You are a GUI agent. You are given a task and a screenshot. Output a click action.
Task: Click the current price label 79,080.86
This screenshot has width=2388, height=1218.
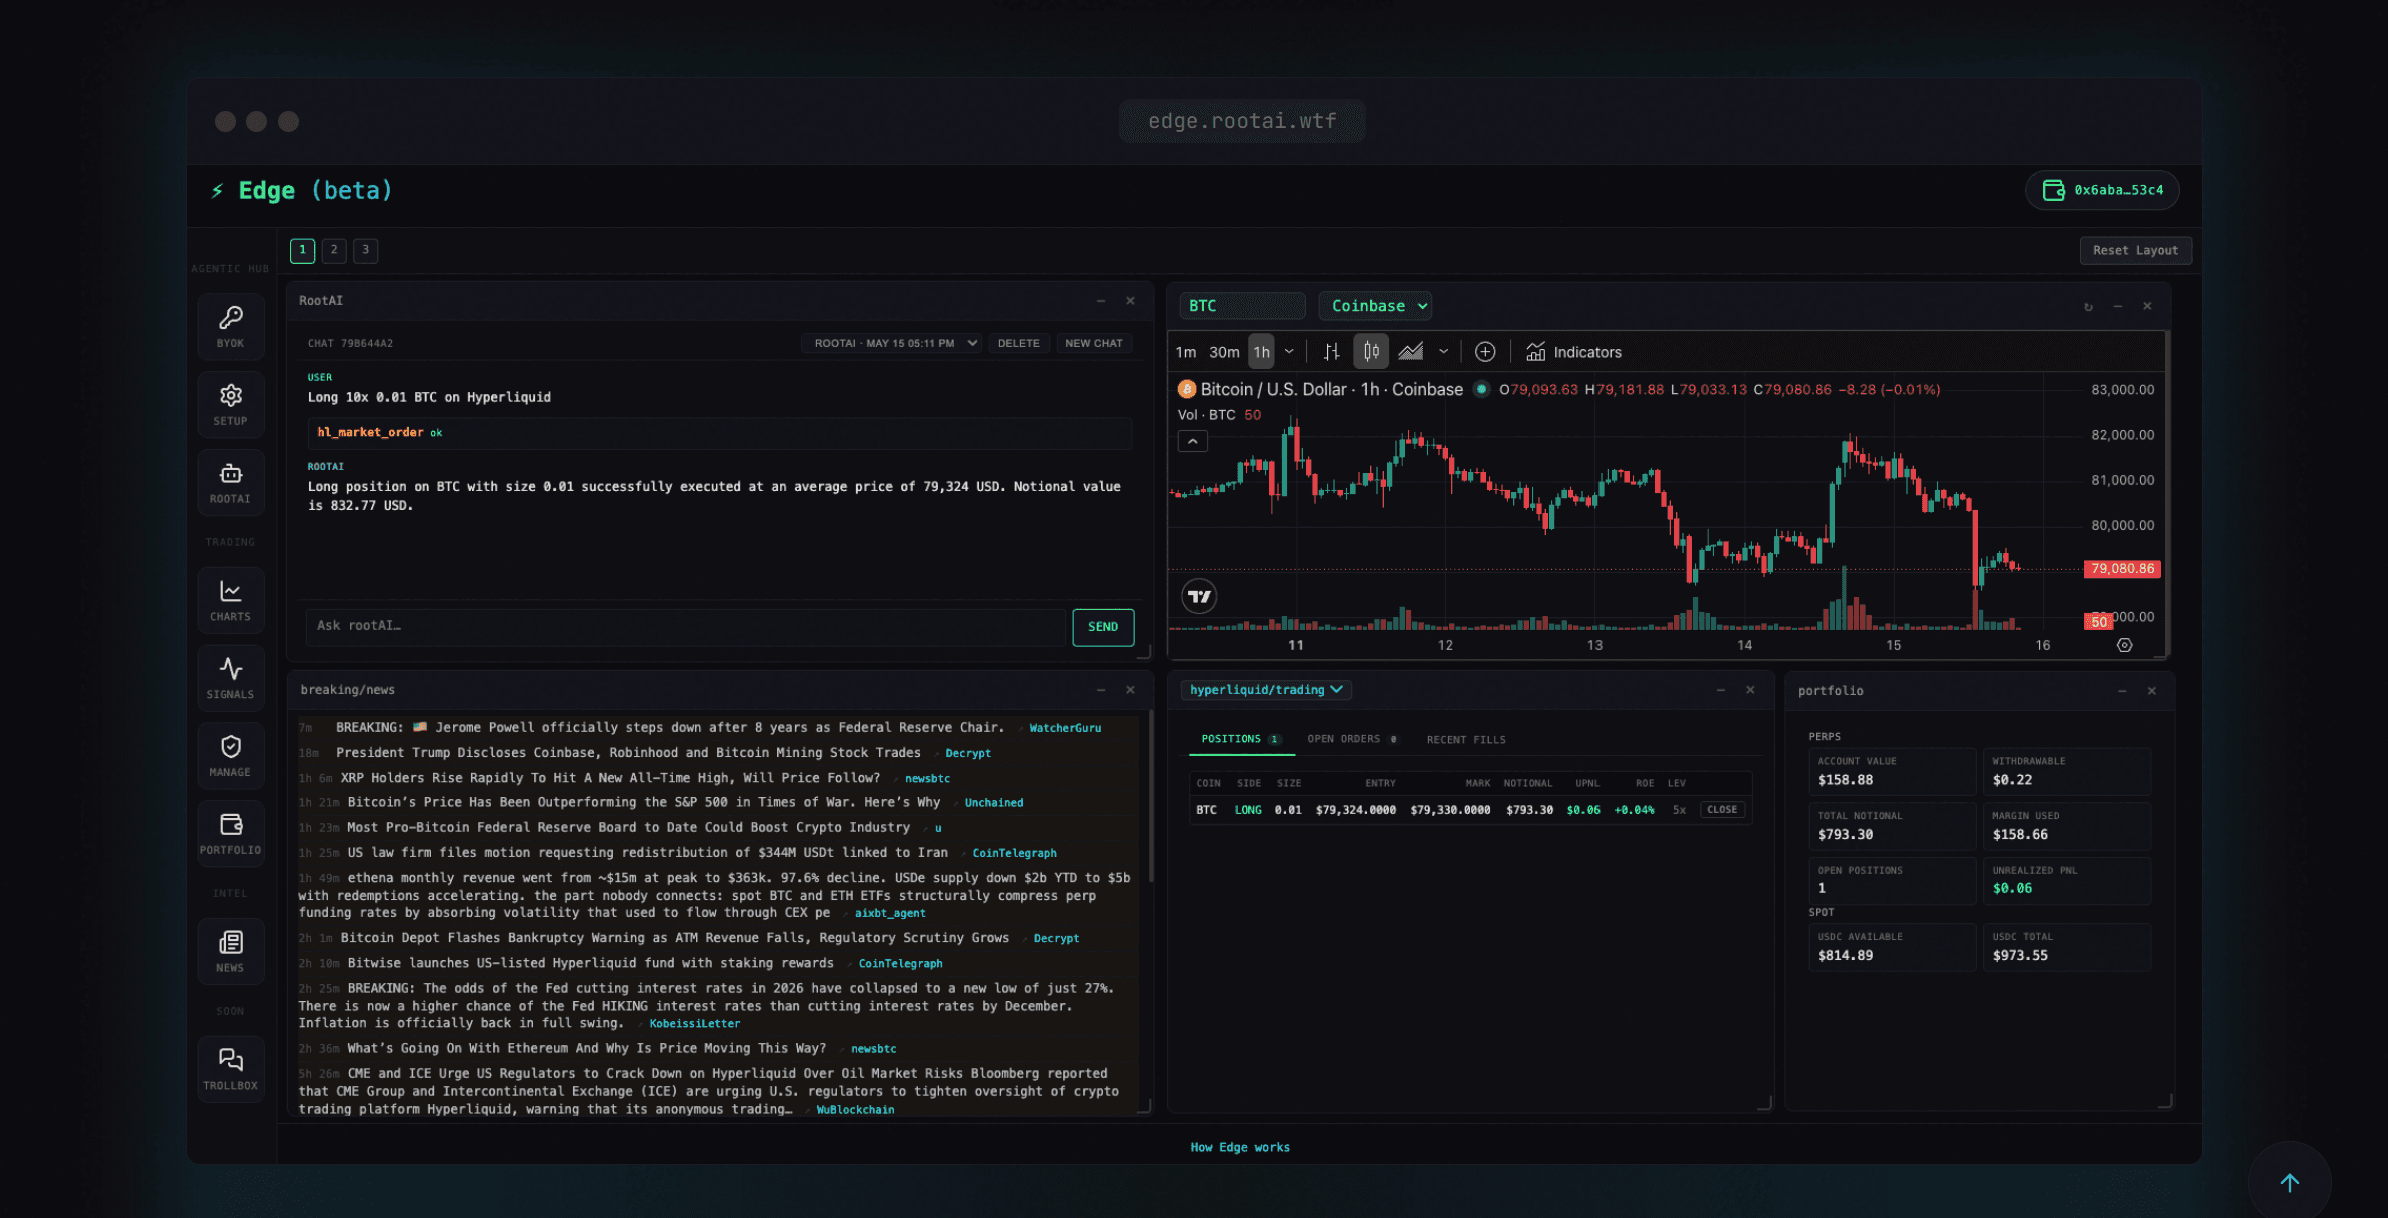(2122, 569)
